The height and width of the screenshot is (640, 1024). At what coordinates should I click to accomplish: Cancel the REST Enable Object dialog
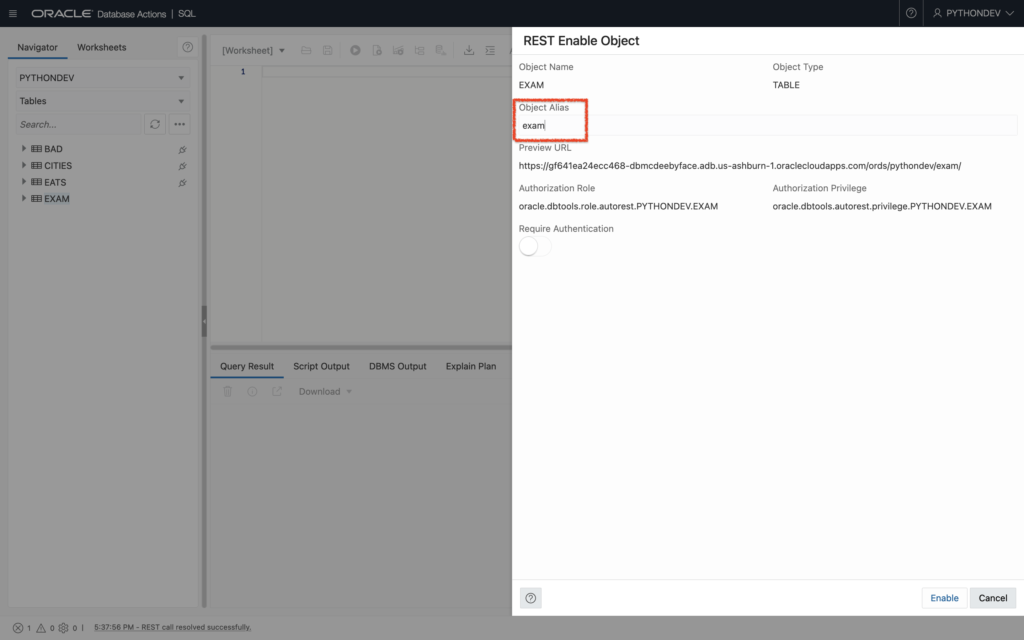click(x=992, y=597)
